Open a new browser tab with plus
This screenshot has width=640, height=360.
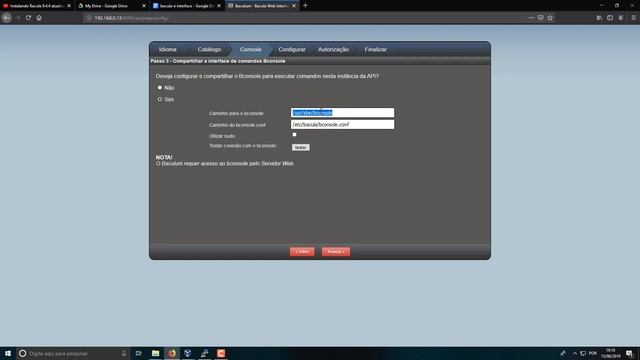[x=305, y=6]
